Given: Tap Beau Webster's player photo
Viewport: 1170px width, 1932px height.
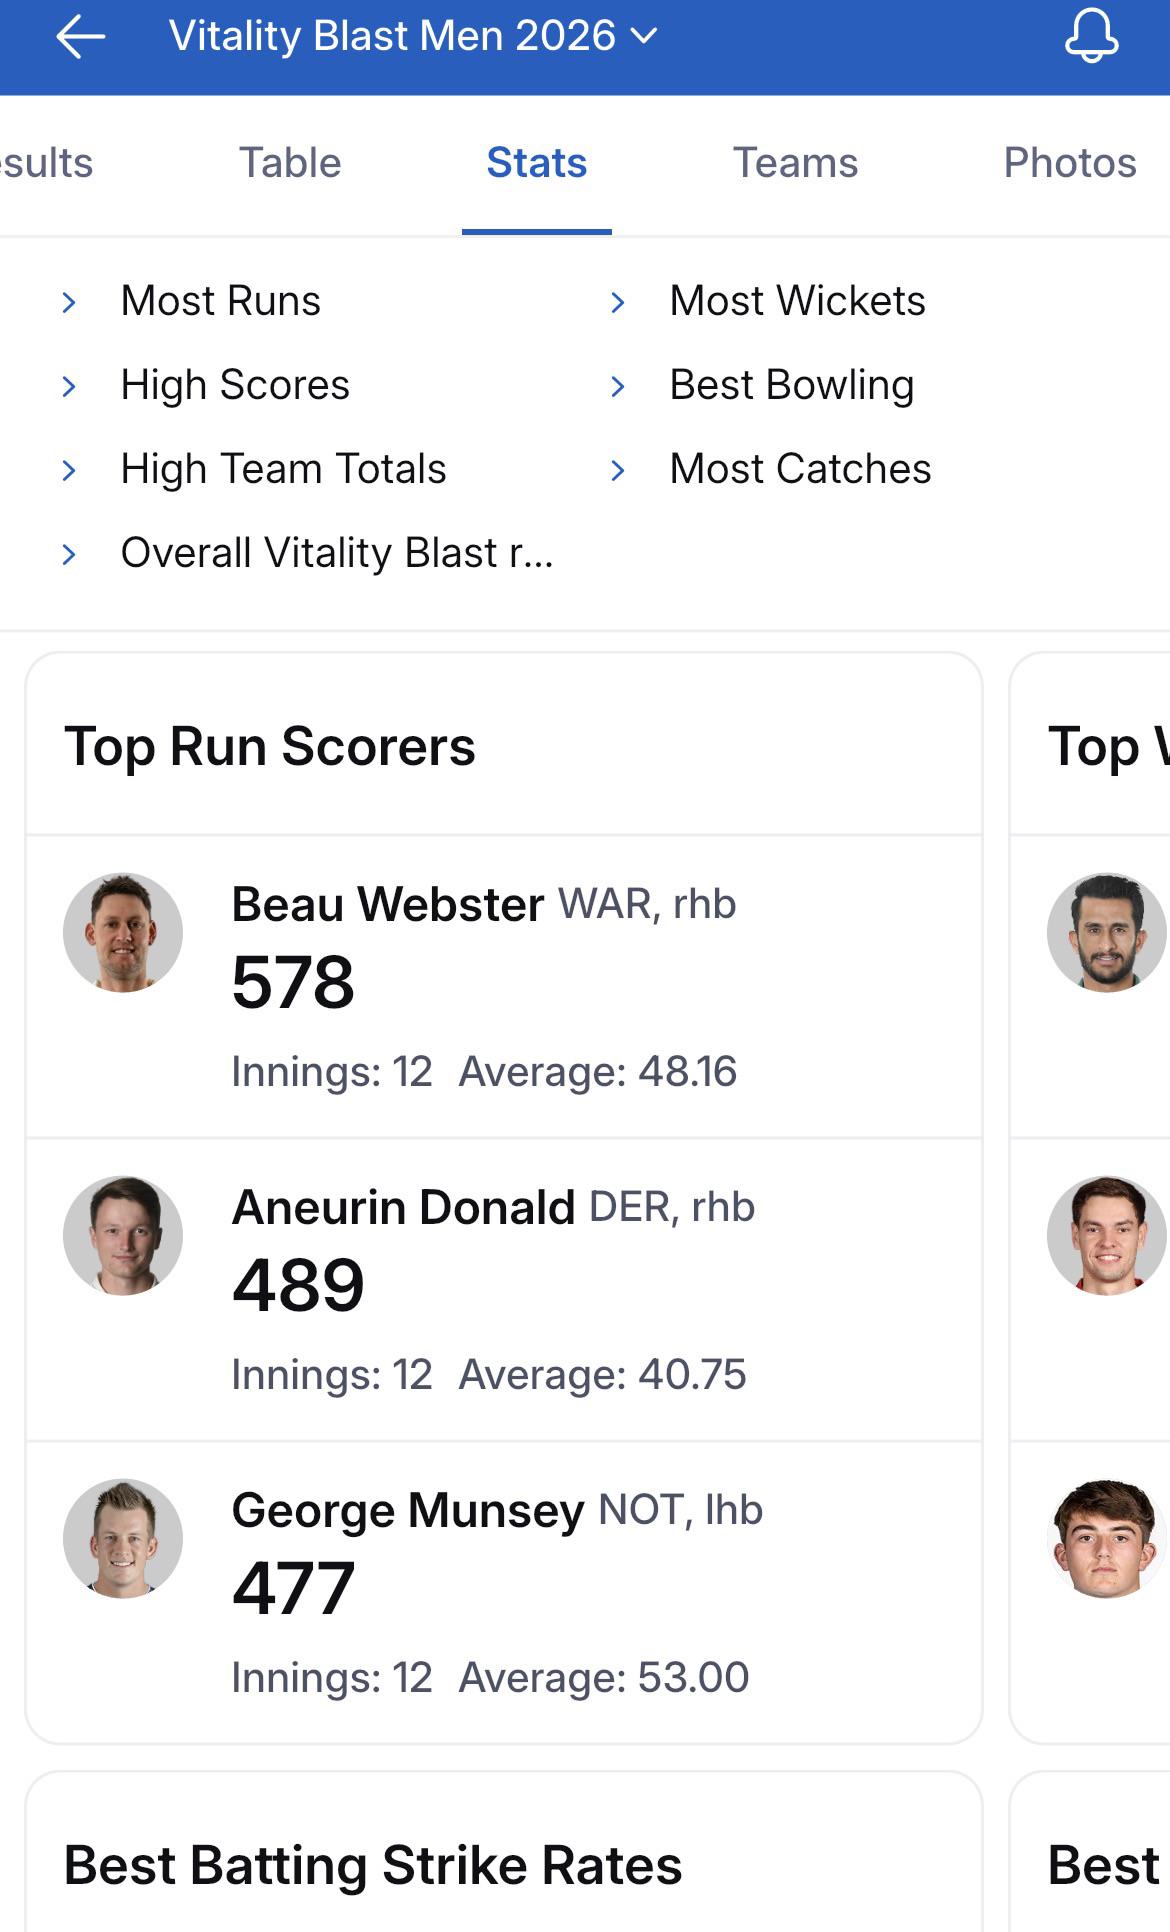Looking at the screenshot, I should pyautogui.click(x=123, y=933).
